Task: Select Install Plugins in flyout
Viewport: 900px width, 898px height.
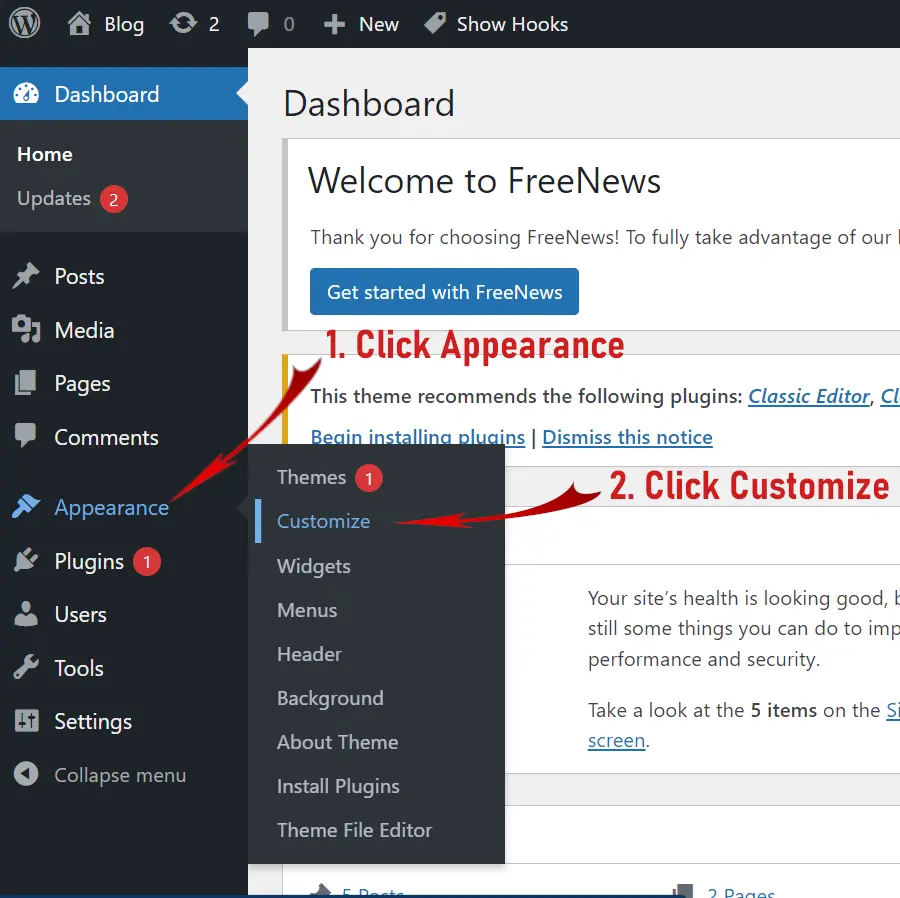Action: point(338,787)
